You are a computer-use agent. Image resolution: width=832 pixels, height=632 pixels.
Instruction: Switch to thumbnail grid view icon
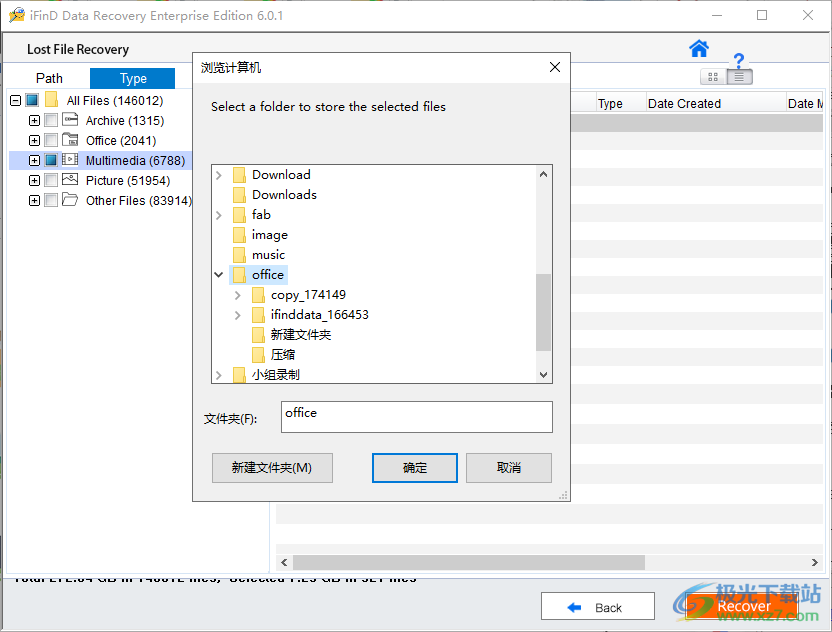pyautogui.click(x=712, y=77)
